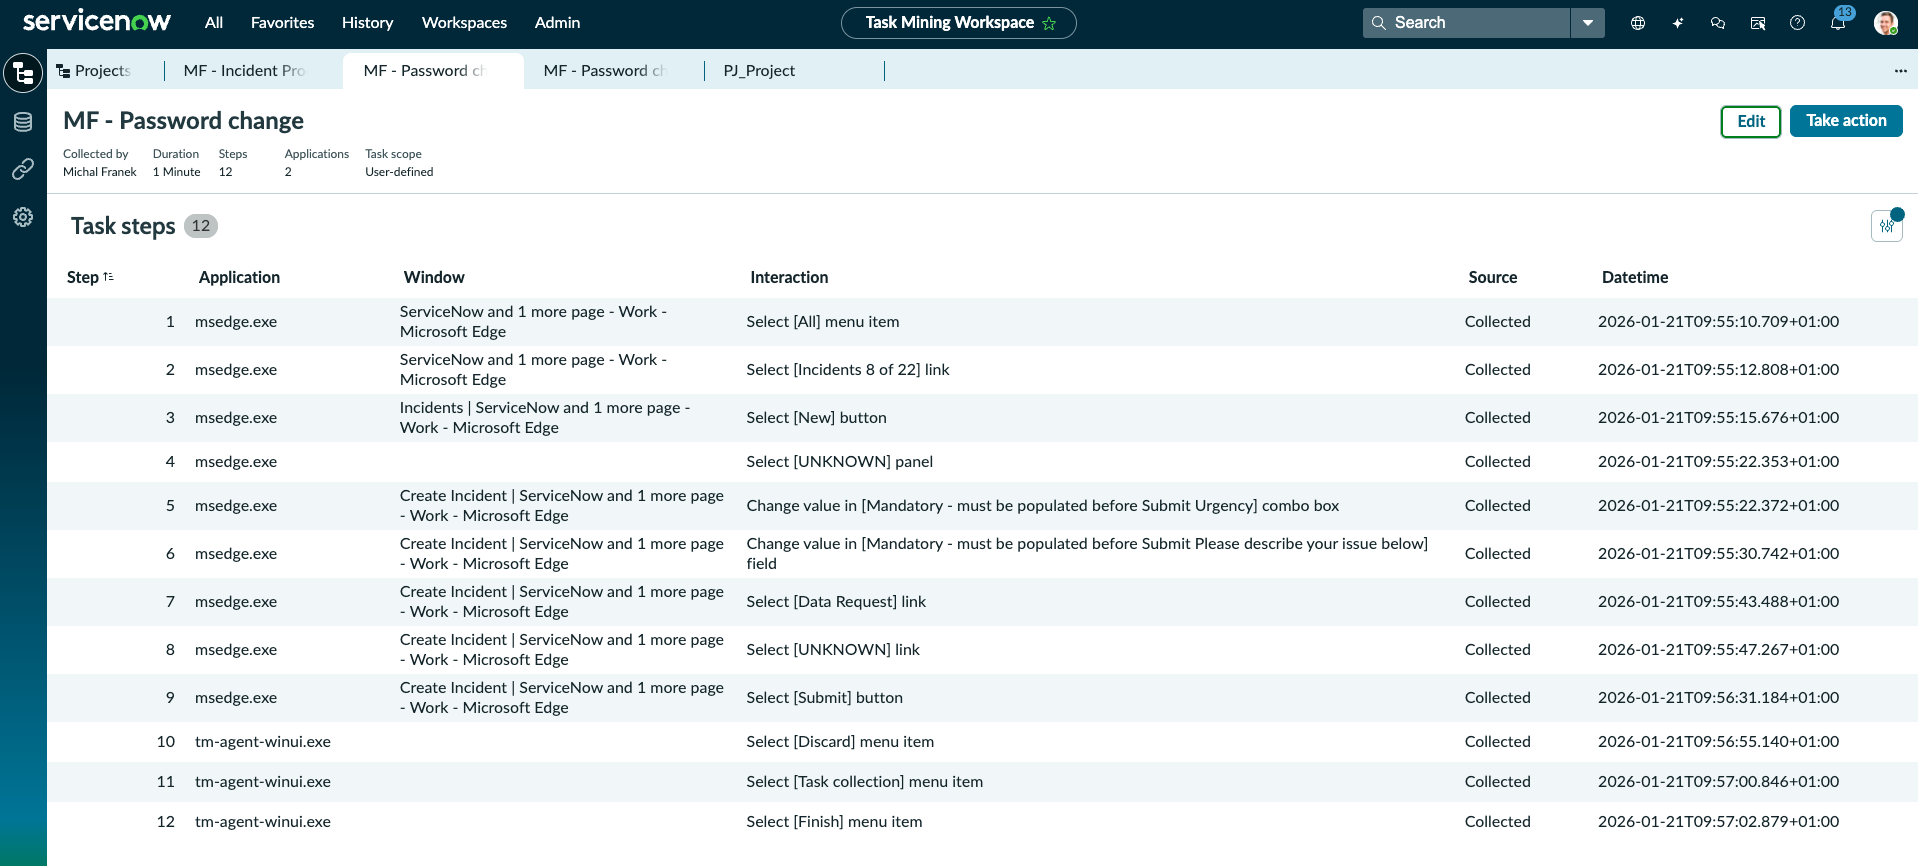The height and width of the screenshot is (866, 1918).
Task: Click the ServiceNow logo
Action: (x=97, y=22)
